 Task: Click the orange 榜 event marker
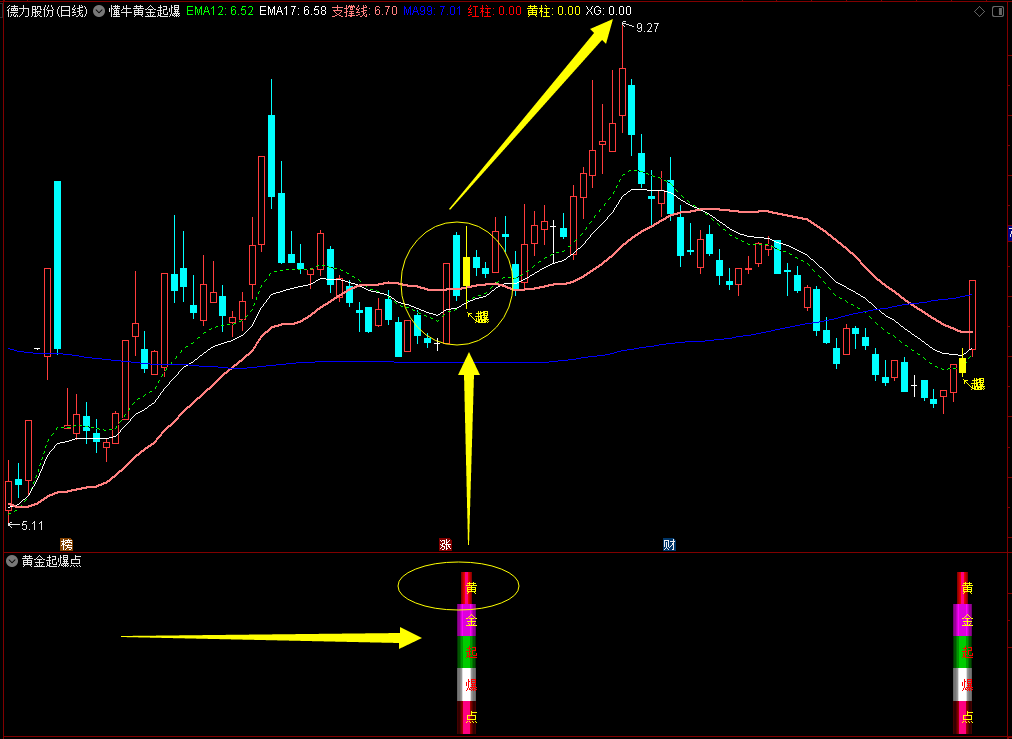click(x=66, y=545)
